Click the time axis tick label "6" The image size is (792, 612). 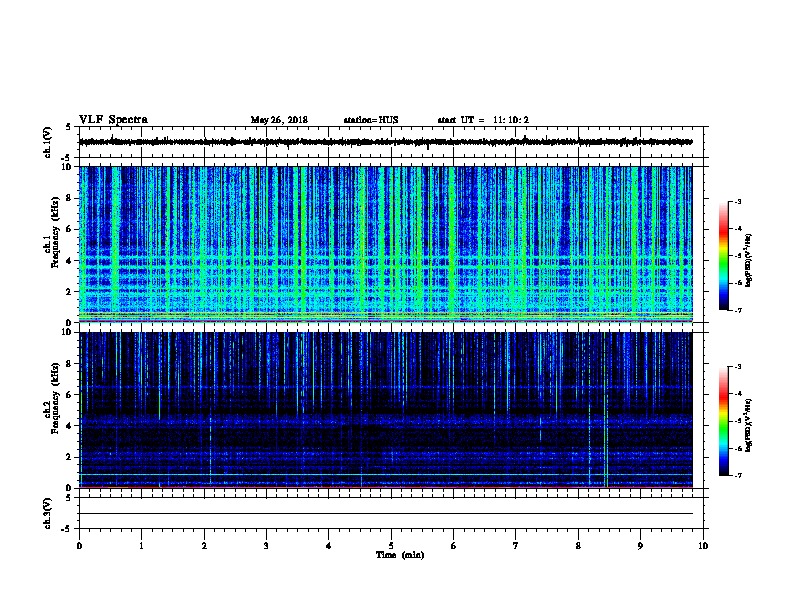454,545
